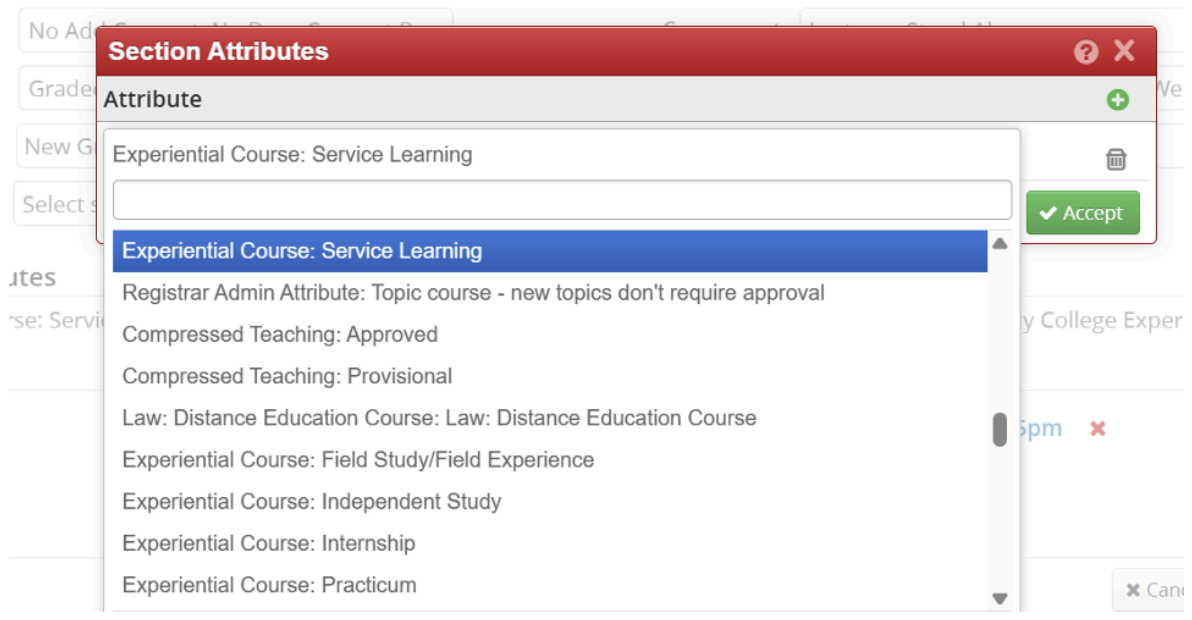This screenshot has height=620, width=1192.
Task: Click the red X remove meeting icon
Action: click(x=1097, y=428)
